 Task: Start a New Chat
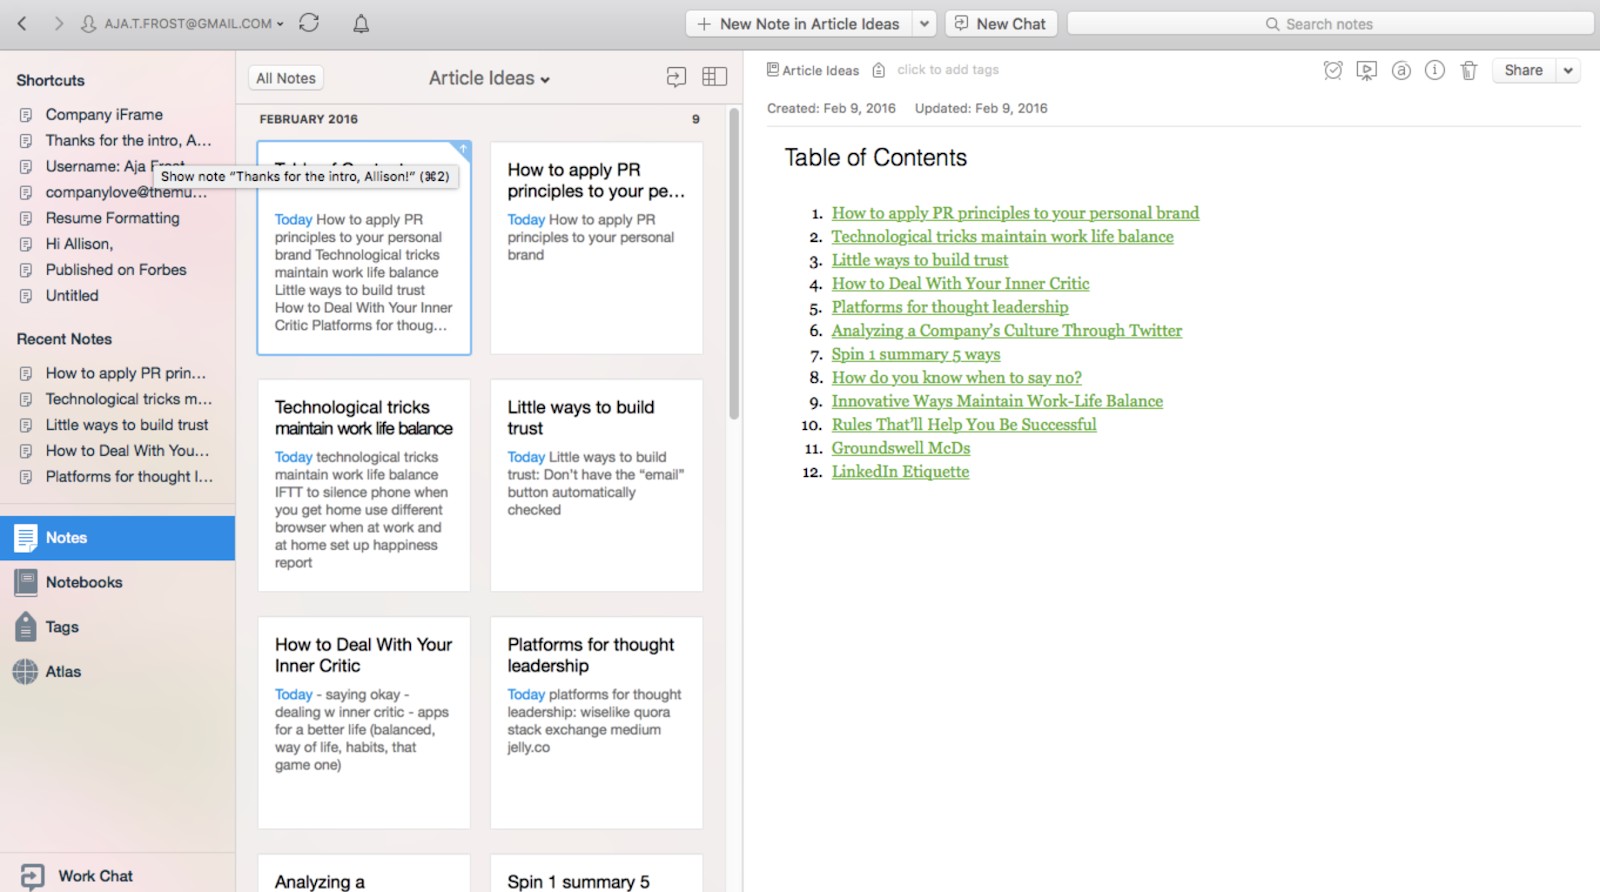pyautogui.click(x=1000, y=23)
